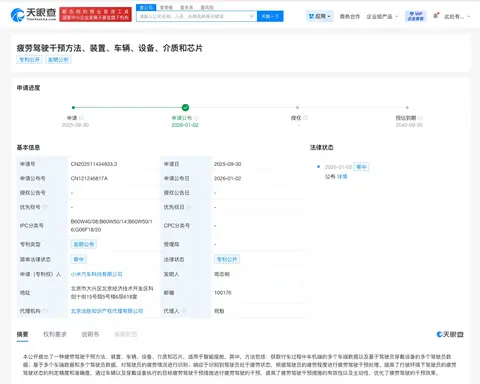
Task: Click application number CN202511434833.3
Action: coord(94,164)
